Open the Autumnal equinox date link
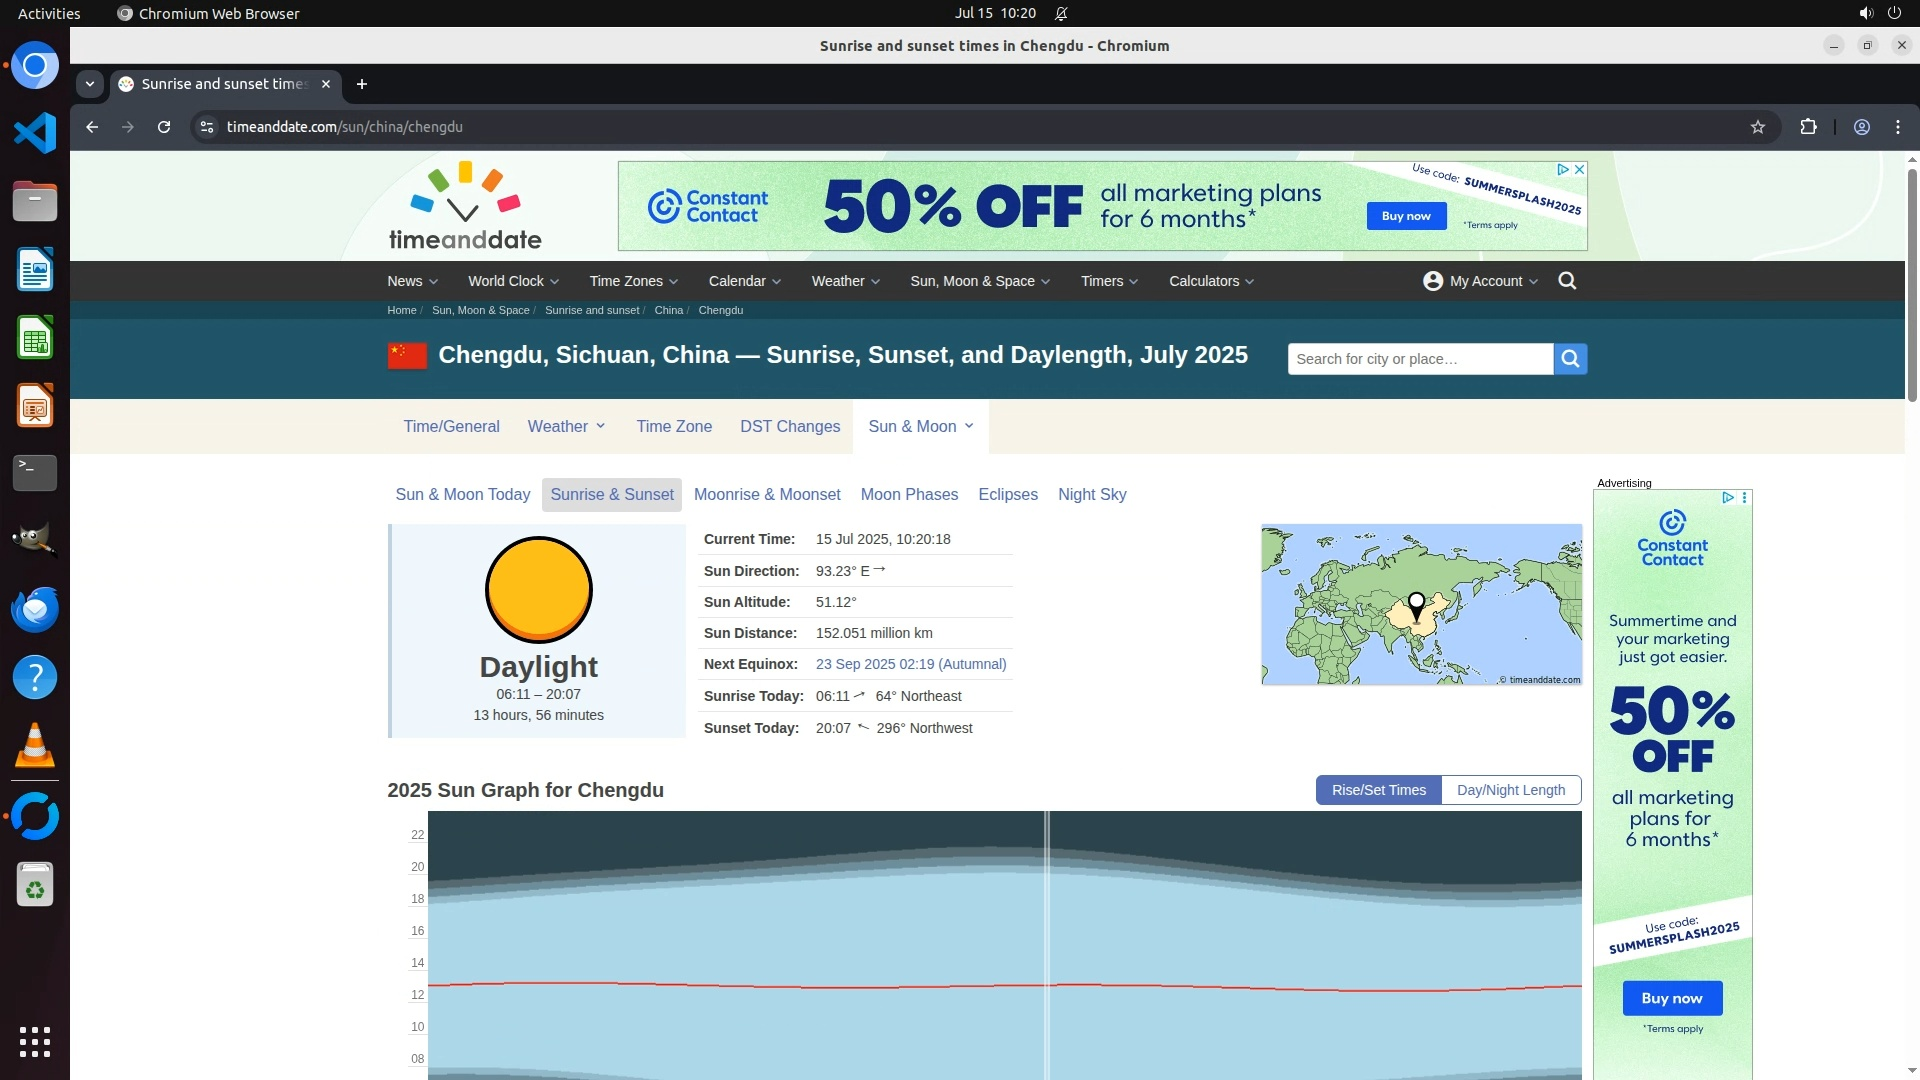1920x1080 pixels. pos(910,664)
